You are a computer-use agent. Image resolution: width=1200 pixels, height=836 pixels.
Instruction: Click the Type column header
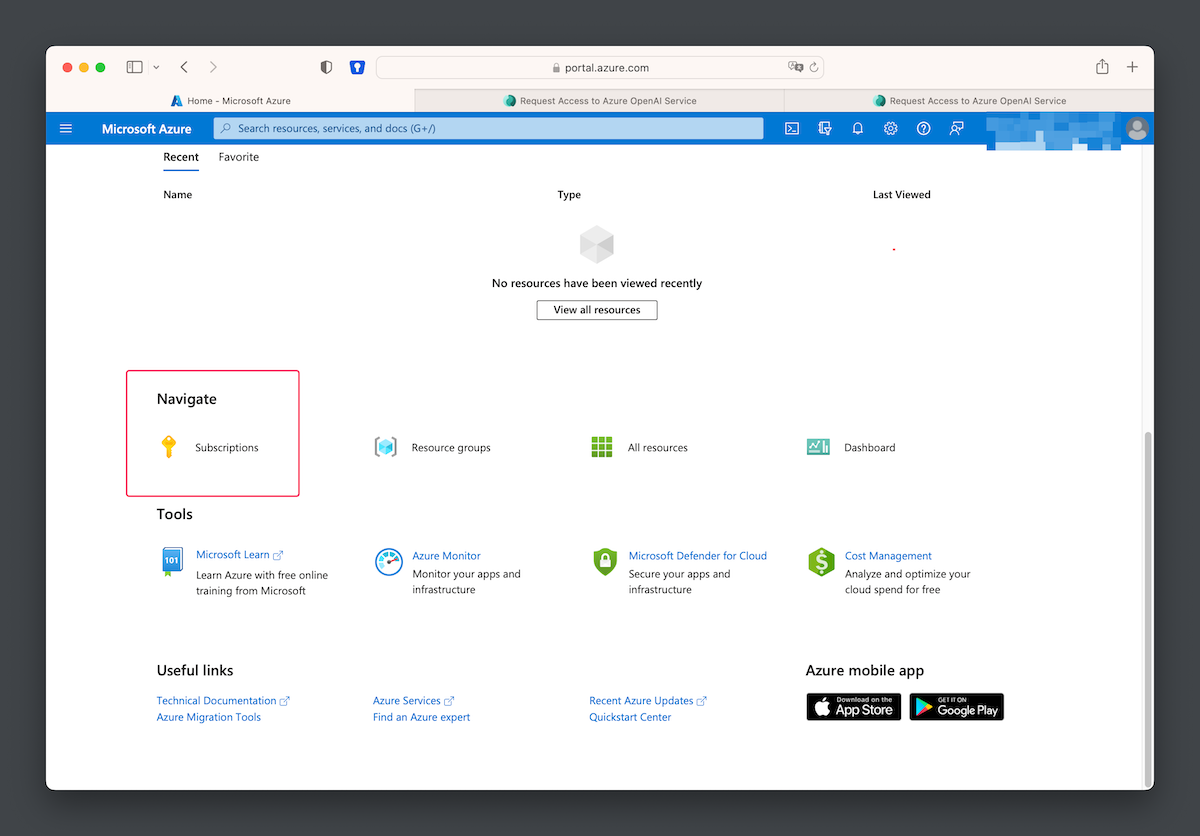[569, 195]
